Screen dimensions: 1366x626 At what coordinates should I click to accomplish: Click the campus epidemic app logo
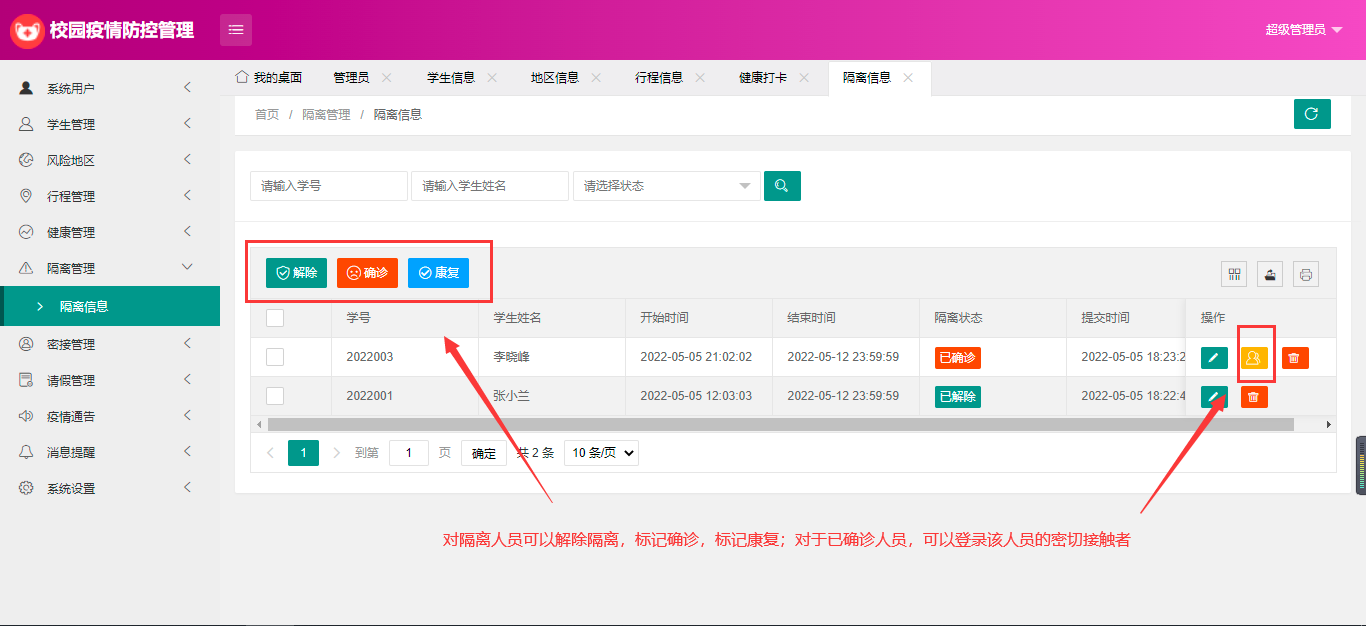click(27, 30)
